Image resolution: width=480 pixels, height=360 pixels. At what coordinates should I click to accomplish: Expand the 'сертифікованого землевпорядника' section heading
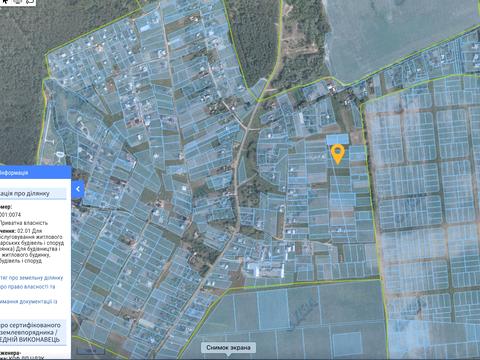click(33, 332)
